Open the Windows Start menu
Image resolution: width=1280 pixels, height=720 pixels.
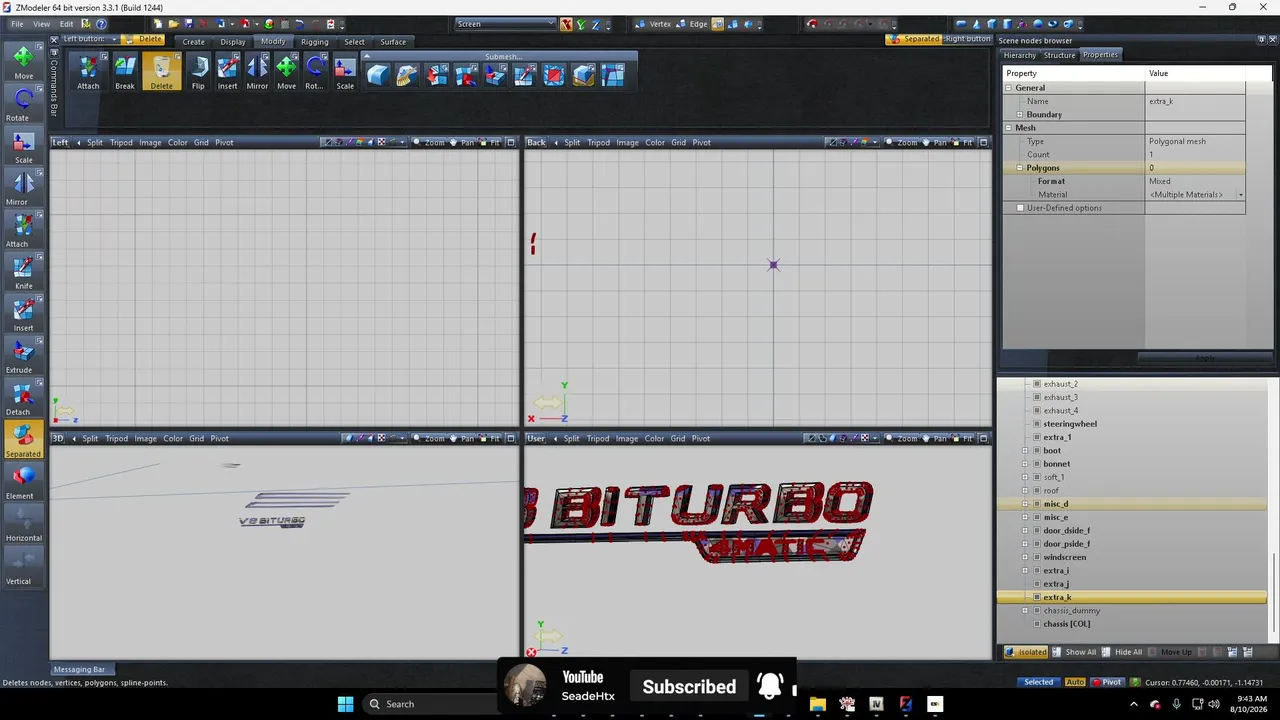[x=345, y=704]
